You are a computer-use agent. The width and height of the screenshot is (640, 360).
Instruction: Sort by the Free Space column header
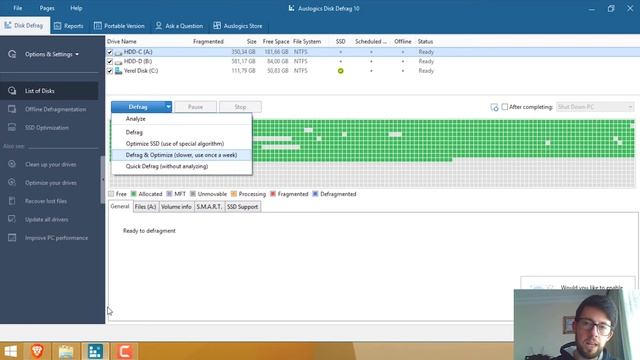[x=276, y=42]
